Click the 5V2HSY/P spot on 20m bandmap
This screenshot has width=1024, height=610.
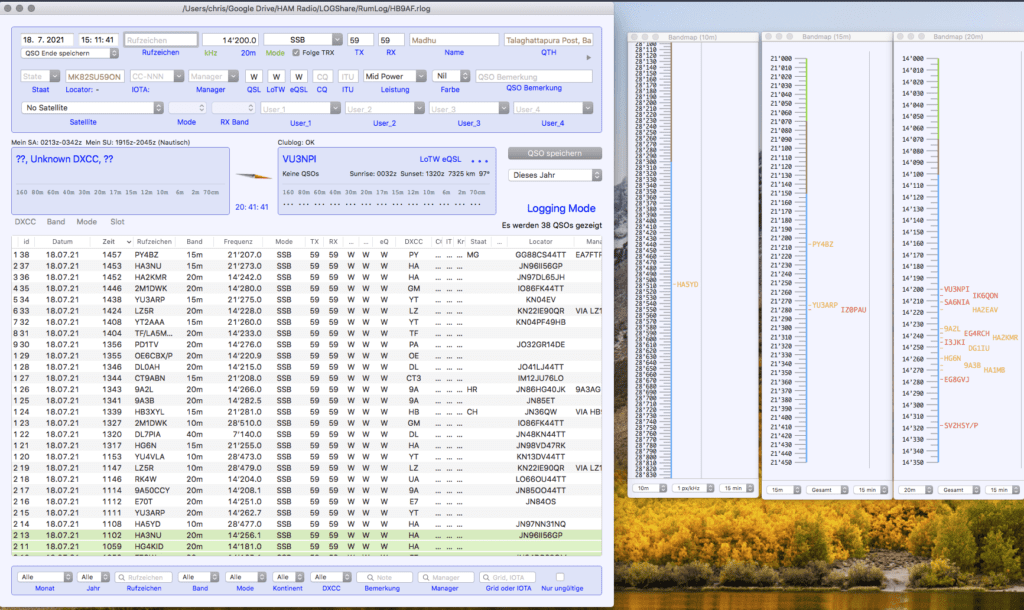coord(961,425)
